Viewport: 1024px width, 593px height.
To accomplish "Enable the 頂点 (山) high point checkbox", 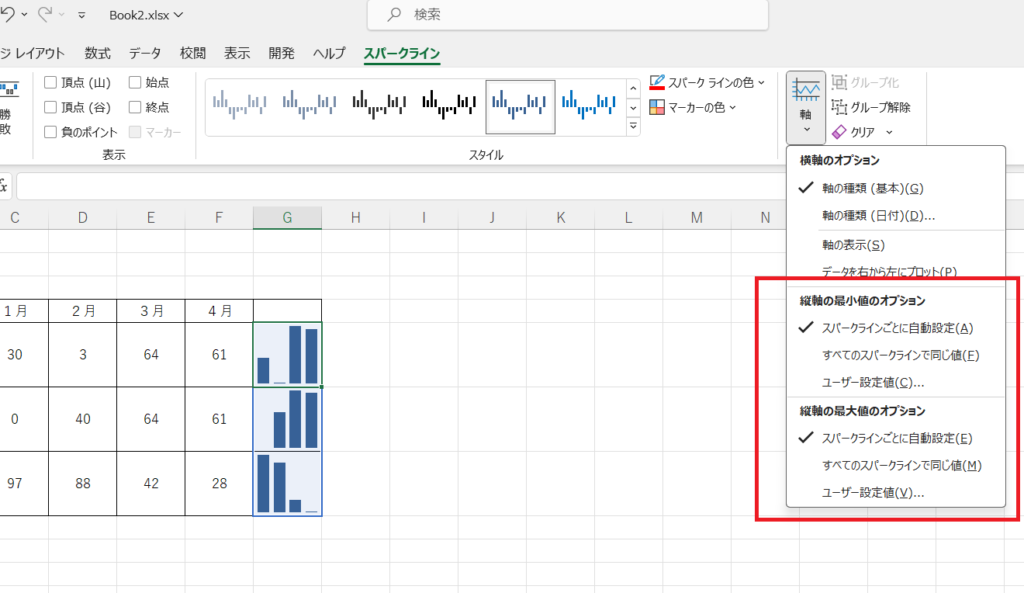I will tap(51, 82).
